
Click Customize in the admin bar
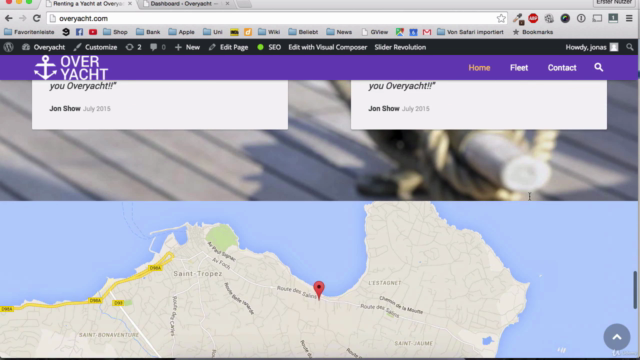(x=96, y=47)
